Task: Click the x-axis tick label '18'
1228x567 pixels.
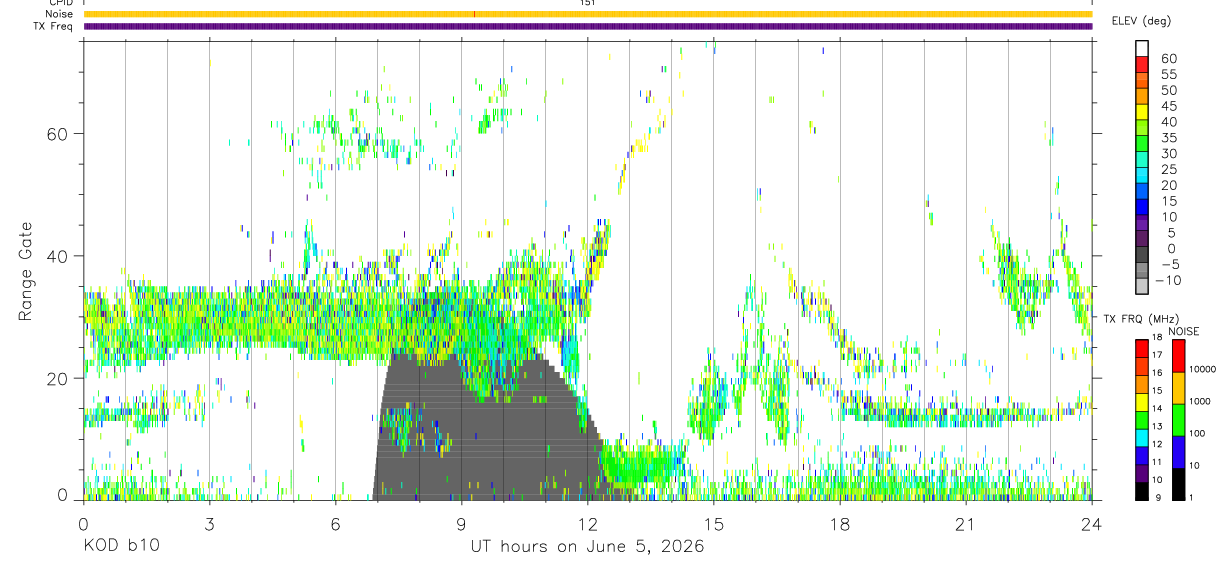Action: (839, 524)
